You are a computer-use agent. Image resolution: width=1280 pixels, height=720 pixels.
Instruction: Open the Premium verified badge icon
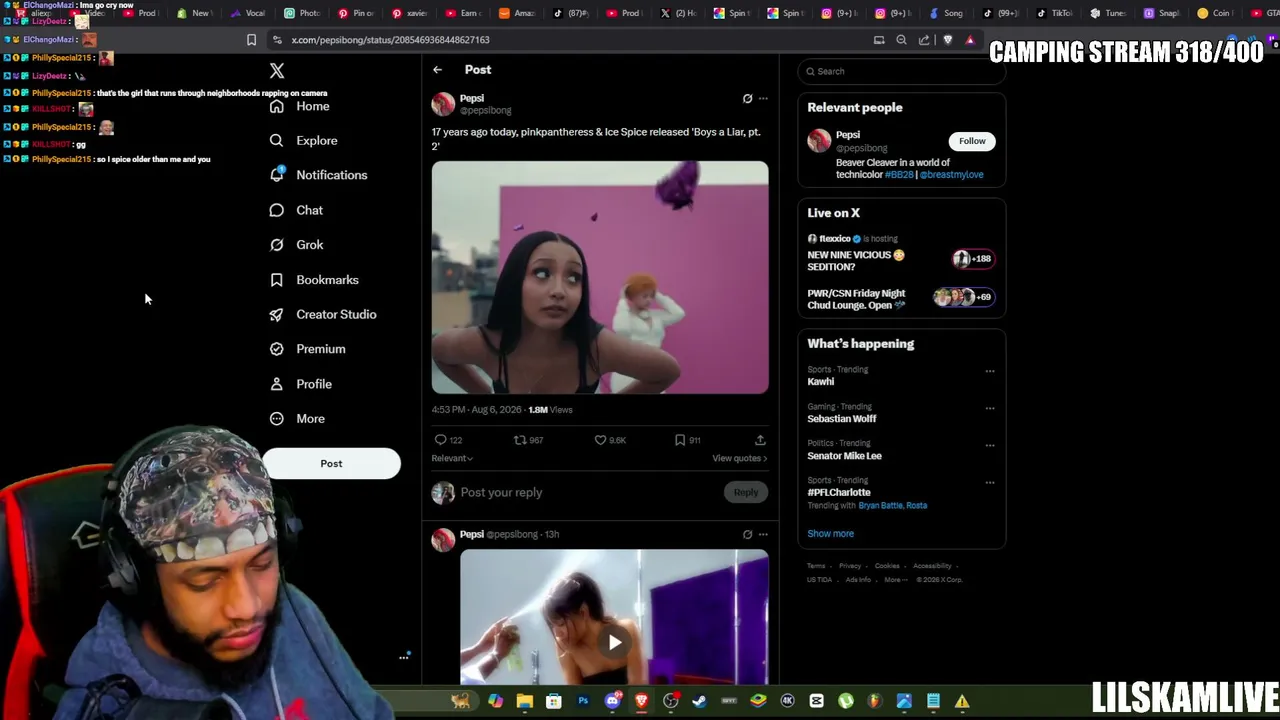[x=277, y=349]
